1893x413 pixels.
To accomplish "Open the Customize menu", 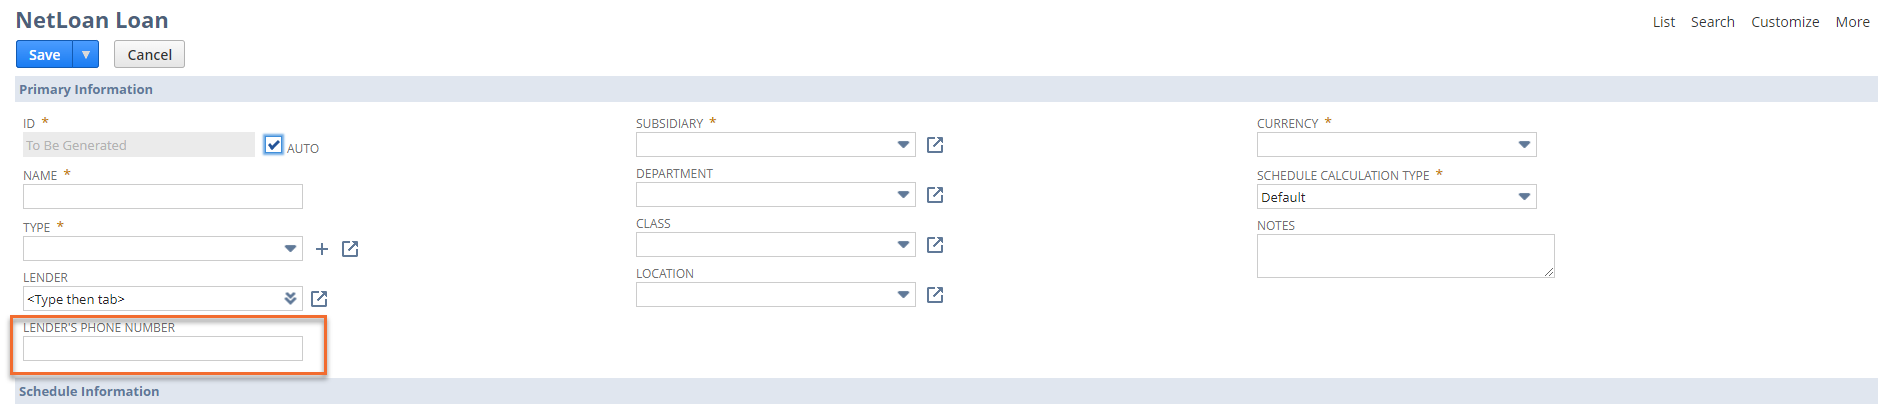I will point(1785,22).
